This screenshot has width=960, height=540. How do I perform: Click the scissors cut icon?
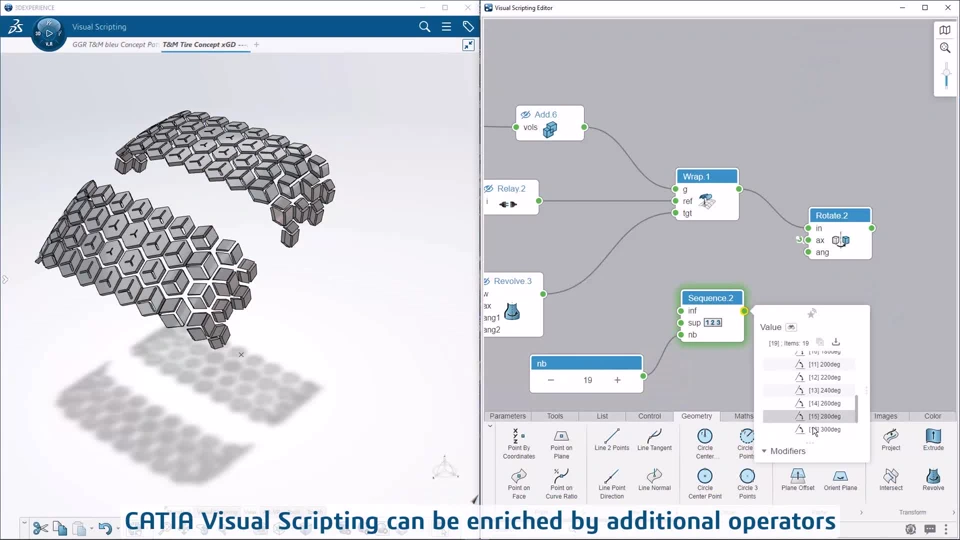[40, 528]
